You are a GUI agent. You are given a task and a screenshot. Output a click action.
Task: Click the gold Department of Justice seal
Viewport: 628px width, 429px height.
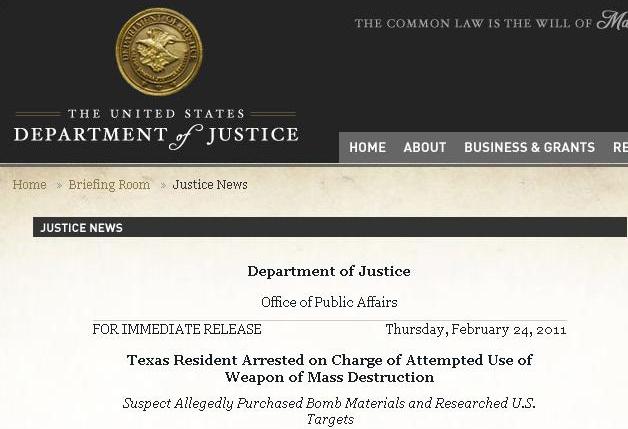click(x=158, y=52)
